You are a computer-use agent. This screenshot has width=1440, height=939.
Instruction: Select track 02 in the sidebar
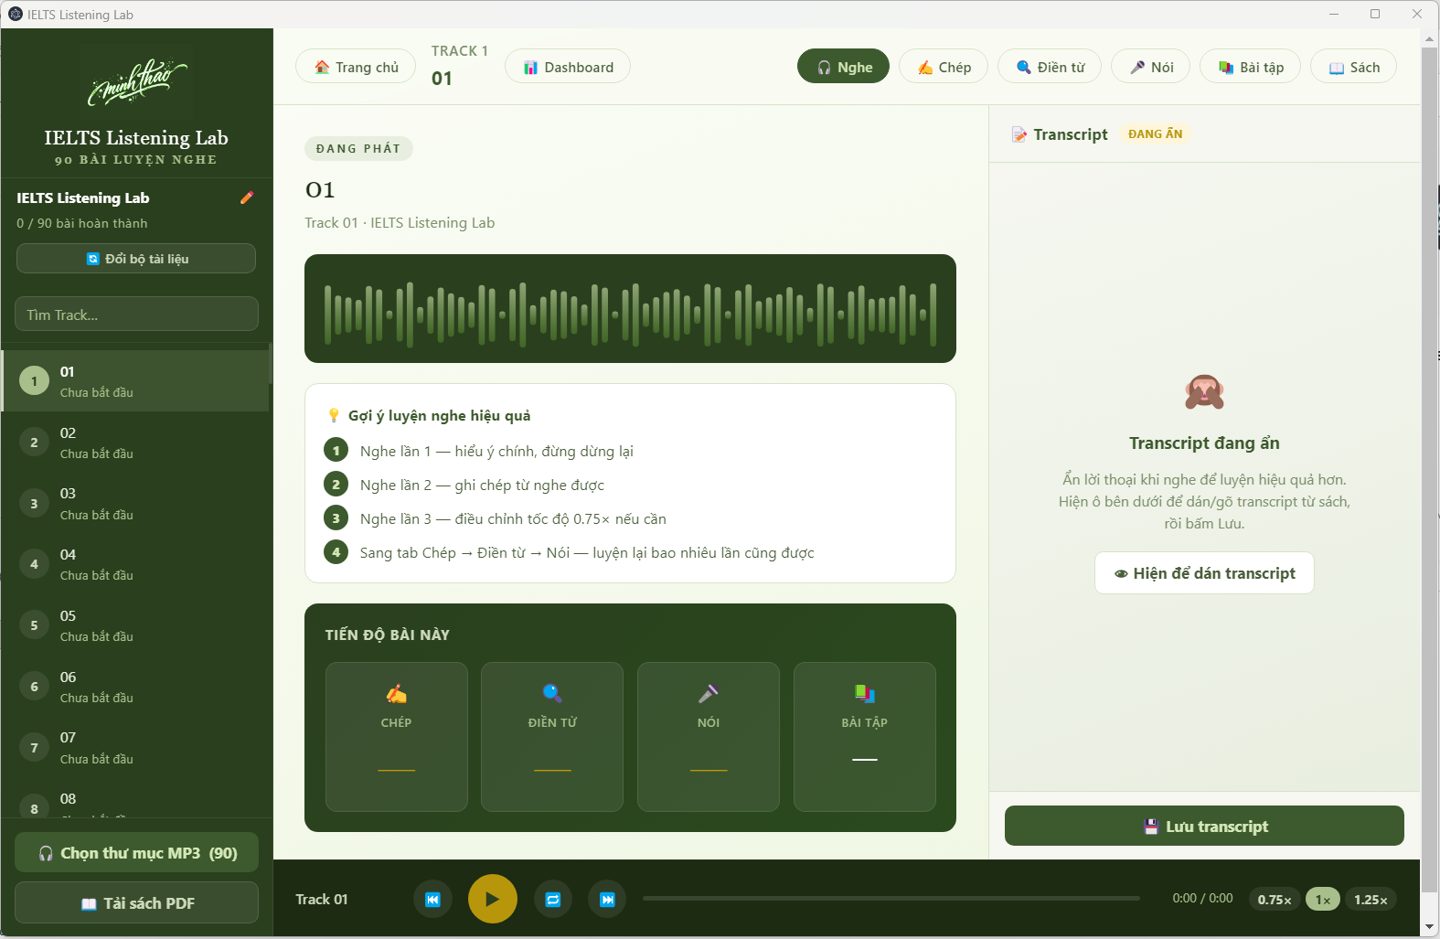[136, 442]
